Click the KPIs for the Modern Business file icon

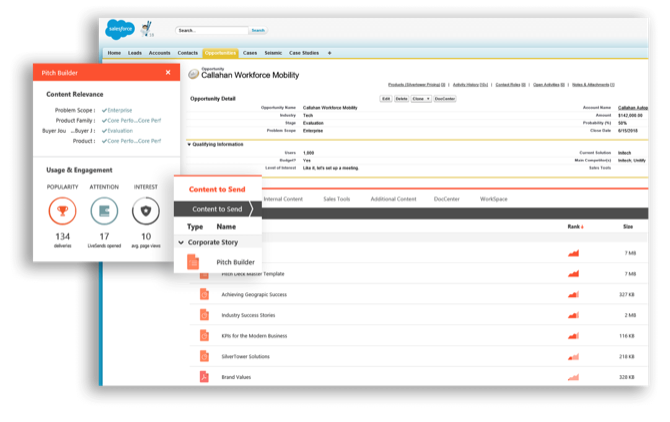(x=203, y=335)
